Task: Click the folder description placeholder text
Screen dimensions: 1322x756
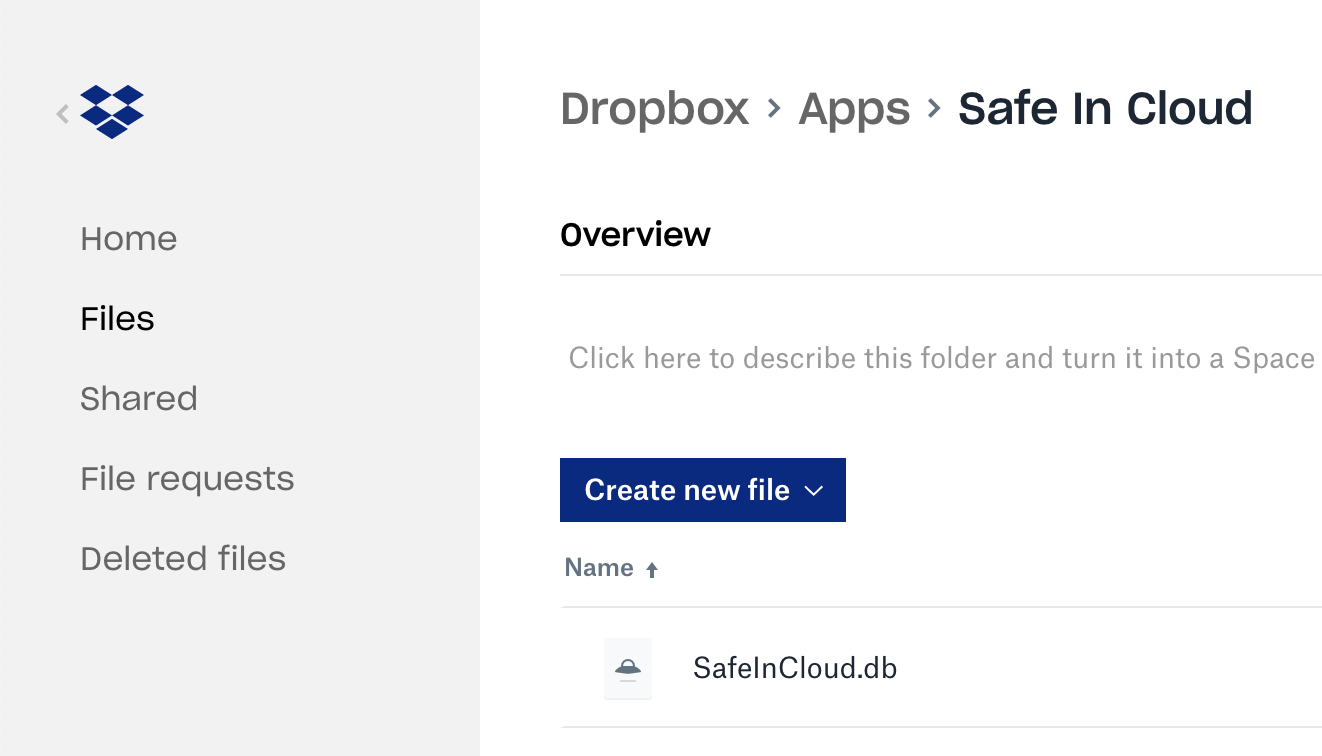Action: (941, 358)
